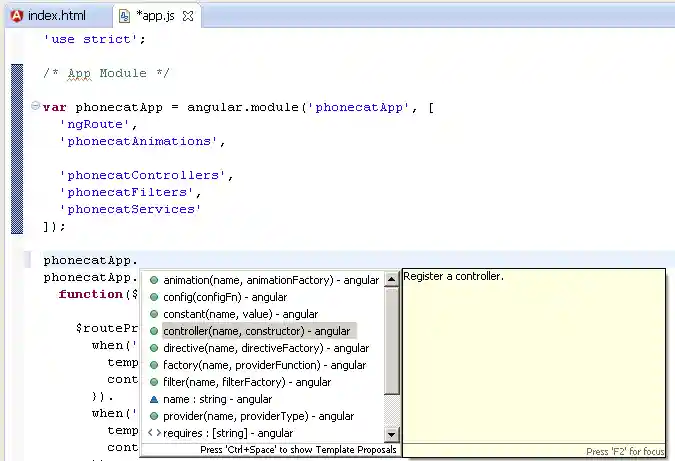Click the AngularJS icon on index.html tab
This screenshot has height=461, width=675.
click(x=16, y=16)
